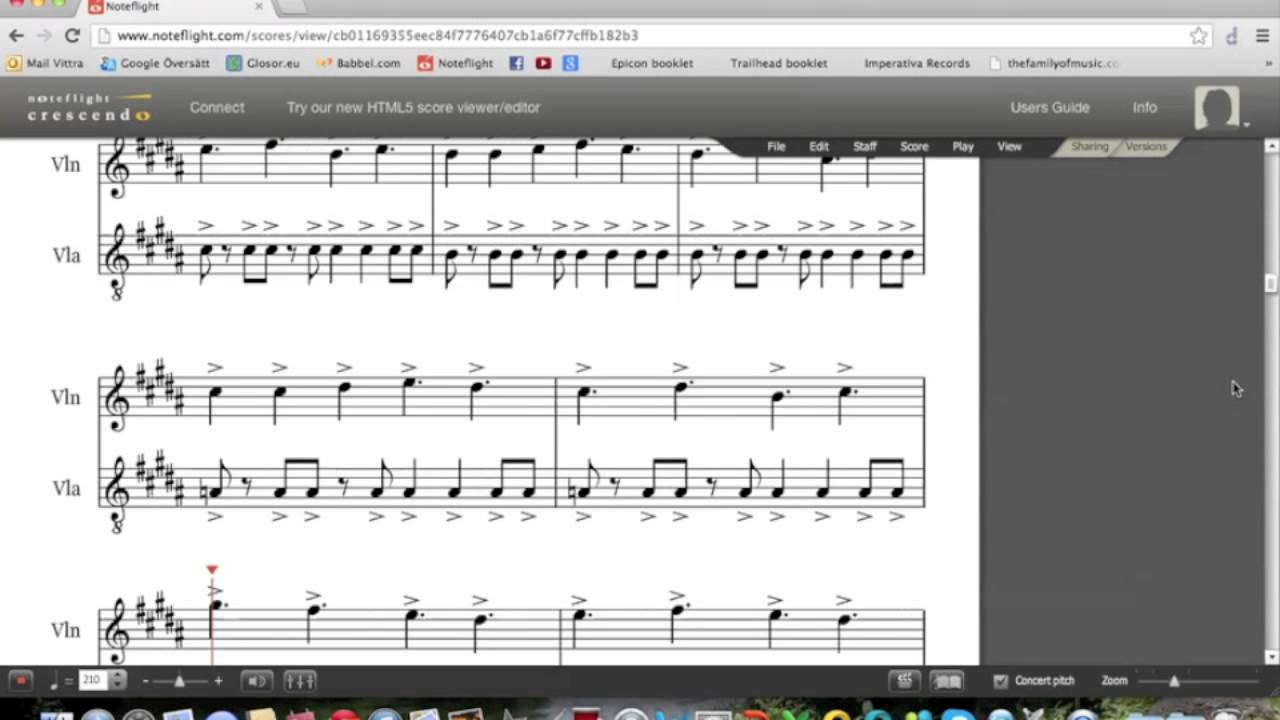Click the tempo field showing 210
Screen dimensions: 1280x720
tap(92, 681)
